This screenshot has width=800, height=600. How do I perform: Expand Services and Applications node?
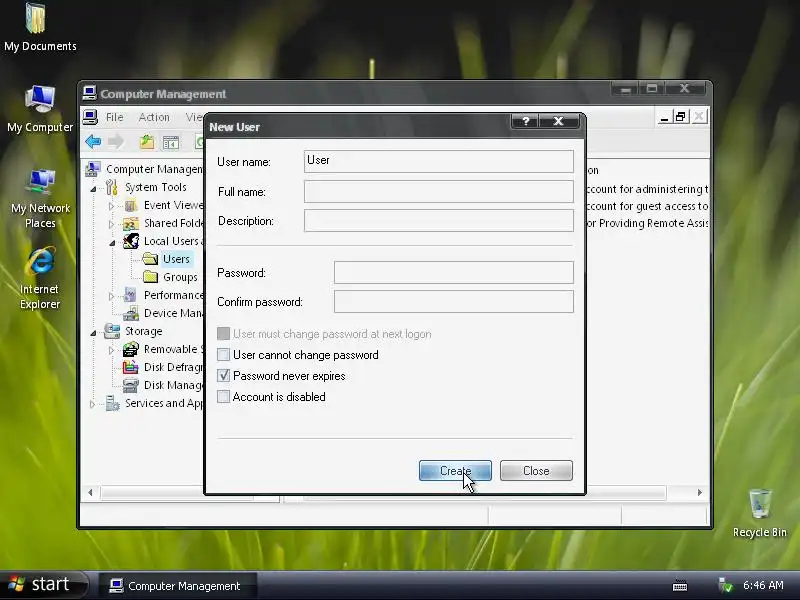[92, 404]
